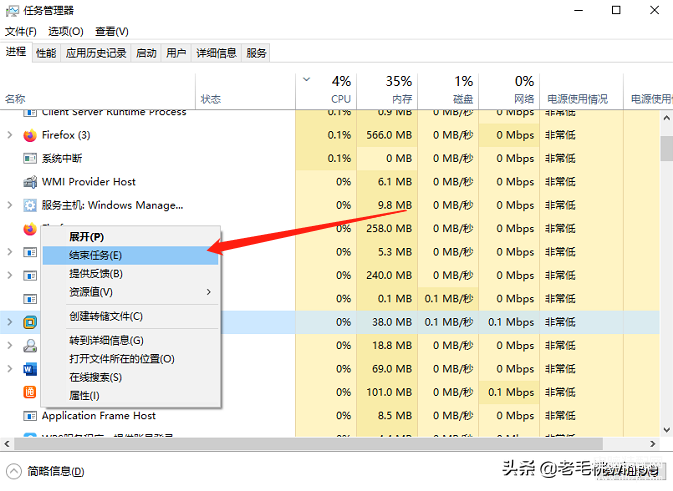
Task: Collapse to 简略信息 via the circle arrow icon
Action: 13,471
